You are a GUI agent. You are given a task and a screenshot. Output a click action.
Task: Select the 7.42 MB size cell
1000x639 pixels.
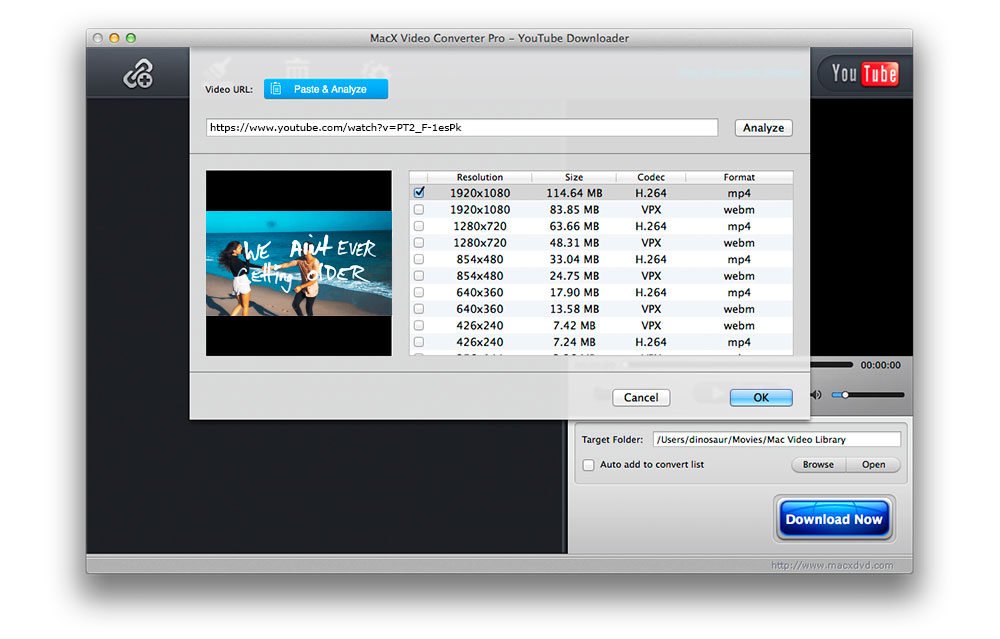coord(574,325)
